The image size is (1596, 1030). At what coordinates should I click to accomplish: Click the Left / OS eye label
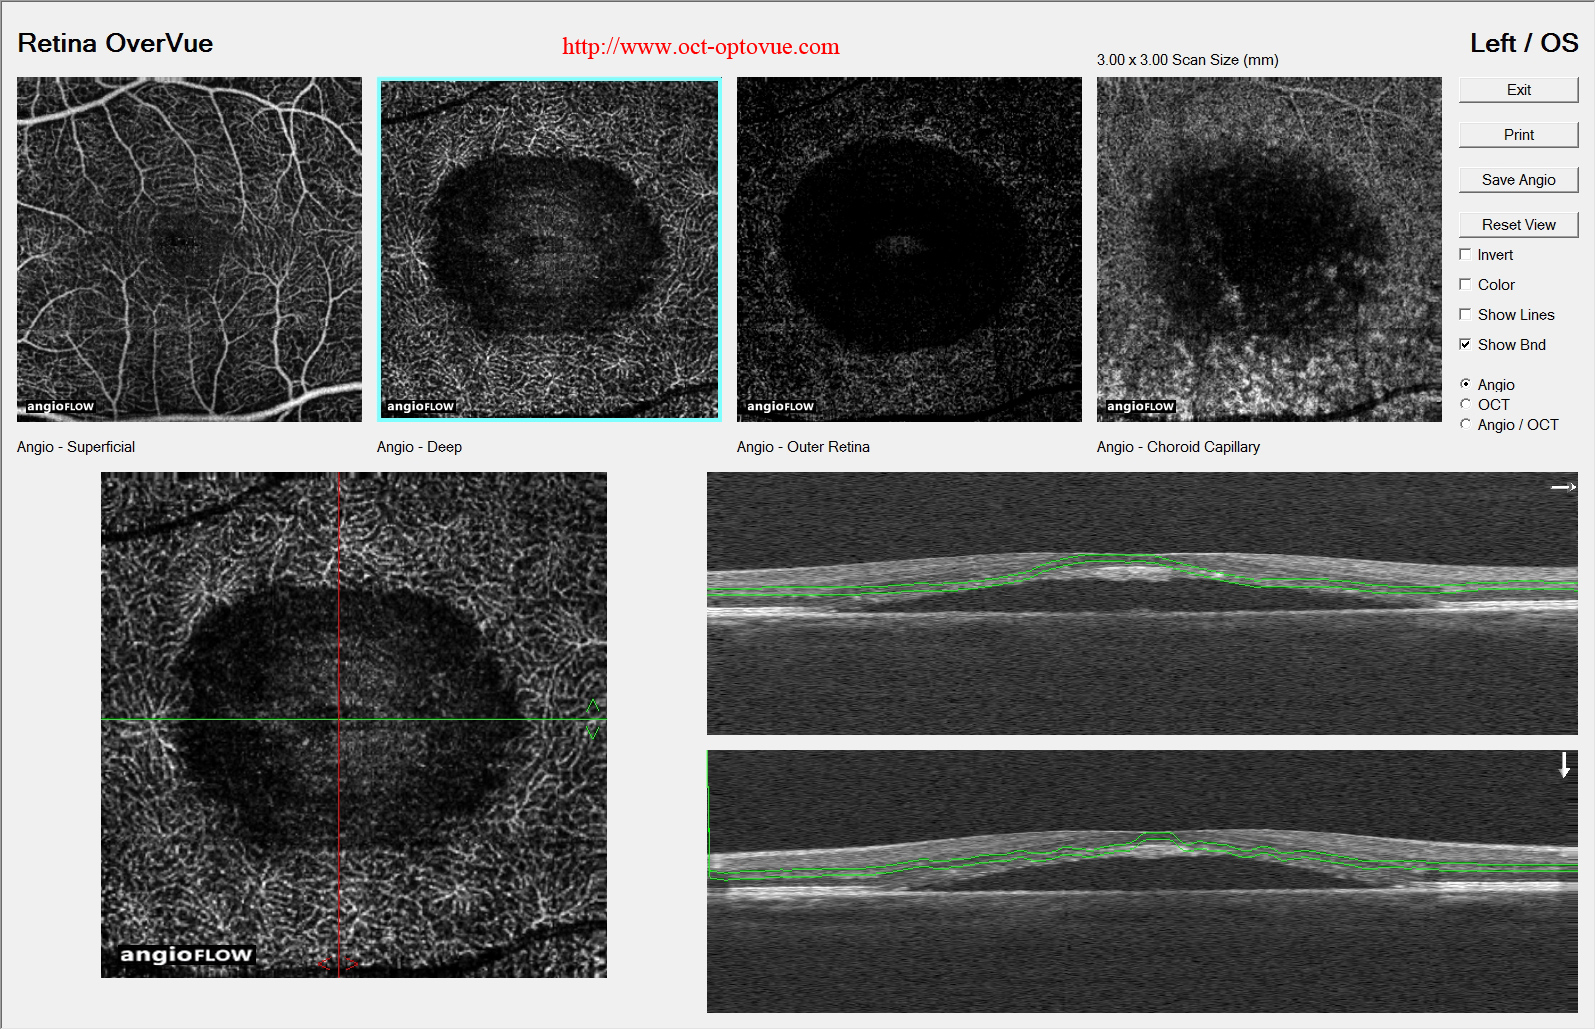point(1524,43)
